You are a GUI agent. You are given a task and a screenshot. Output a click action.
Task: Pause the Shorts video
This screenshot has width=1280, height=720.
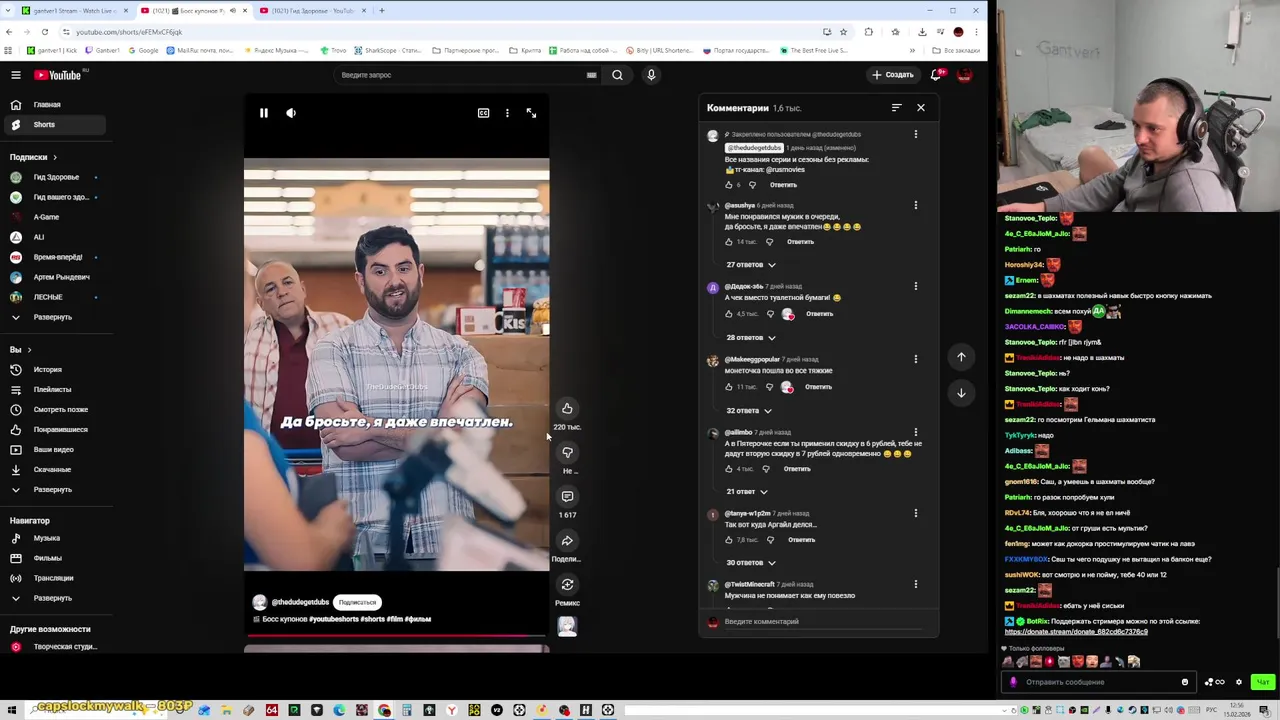(x=264, y=113)
